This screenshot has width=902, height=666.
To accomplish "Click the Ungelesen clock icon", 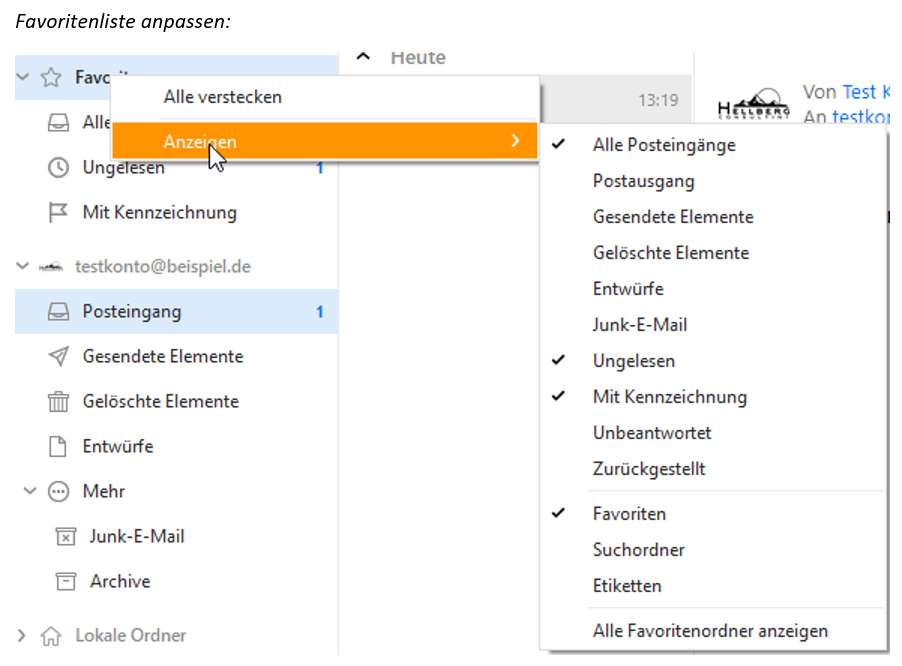I will coord(58,167).
